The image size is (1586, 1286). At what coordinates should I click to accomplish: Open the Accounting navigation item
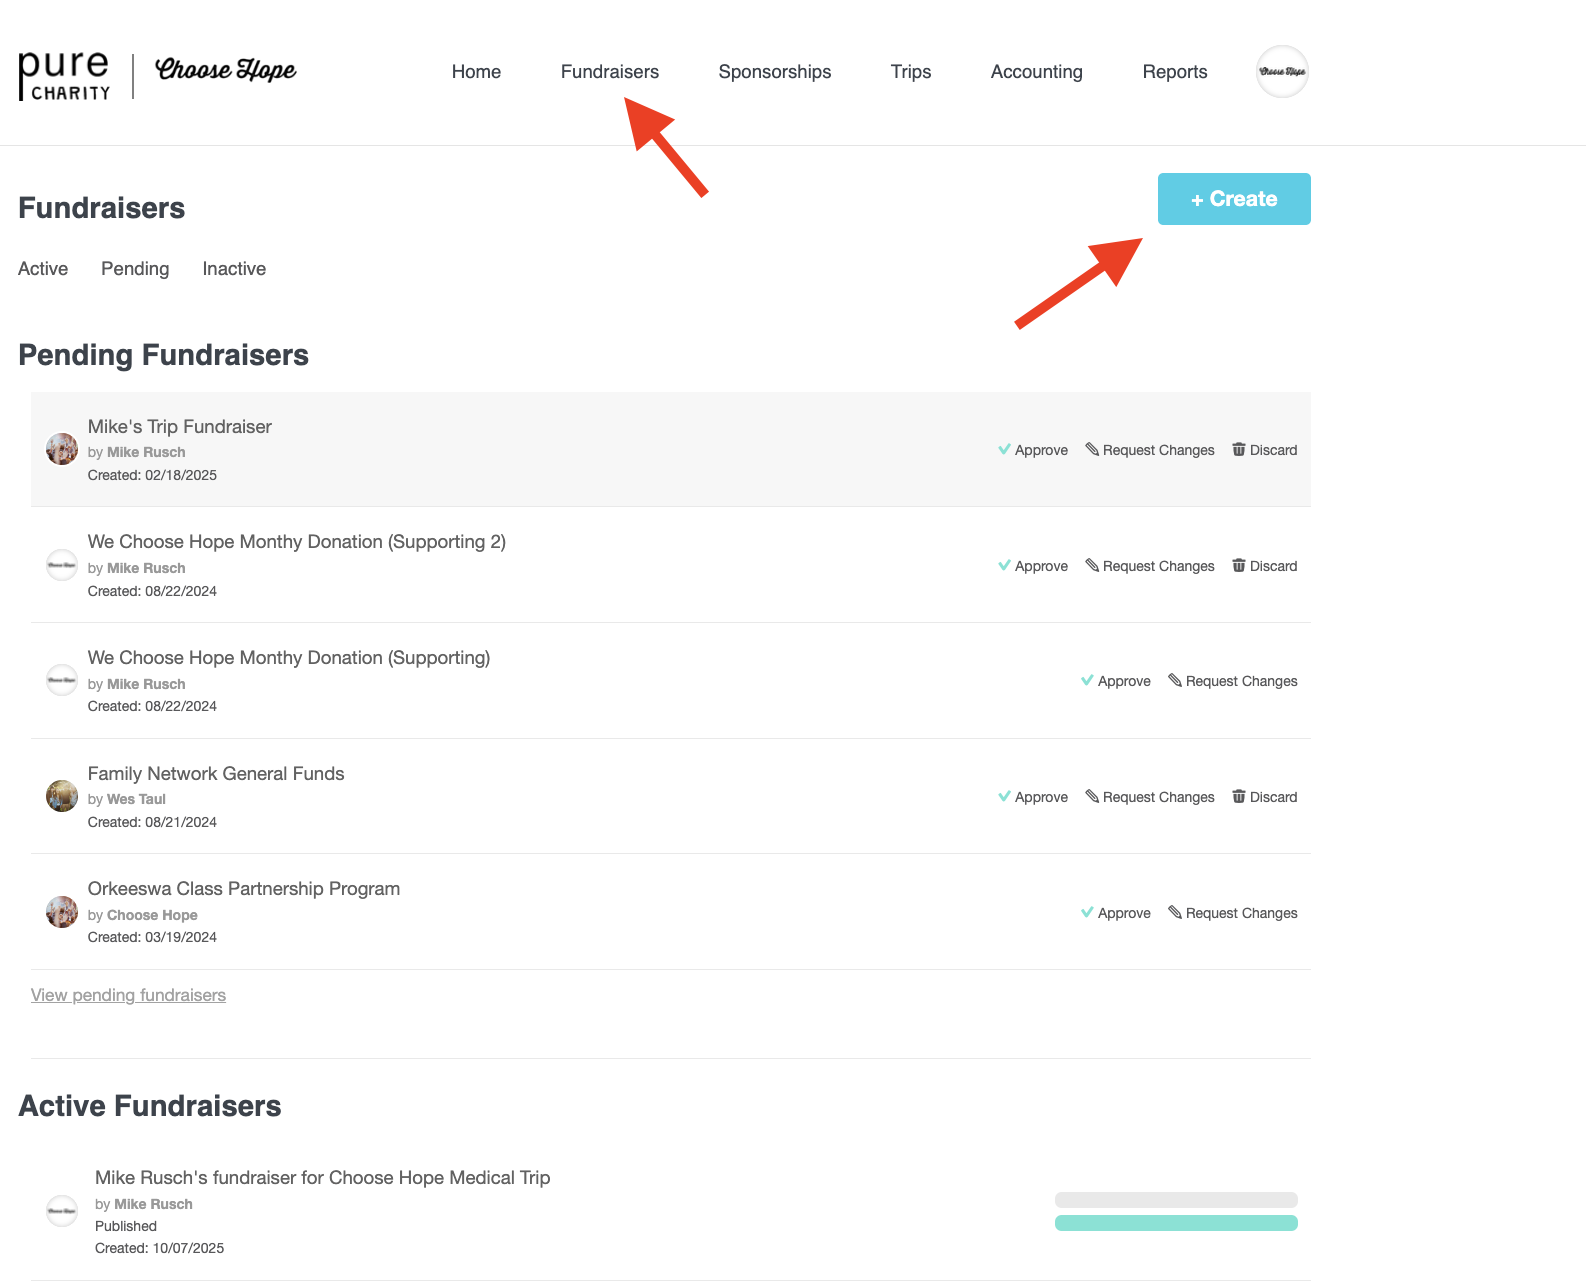1036,72
